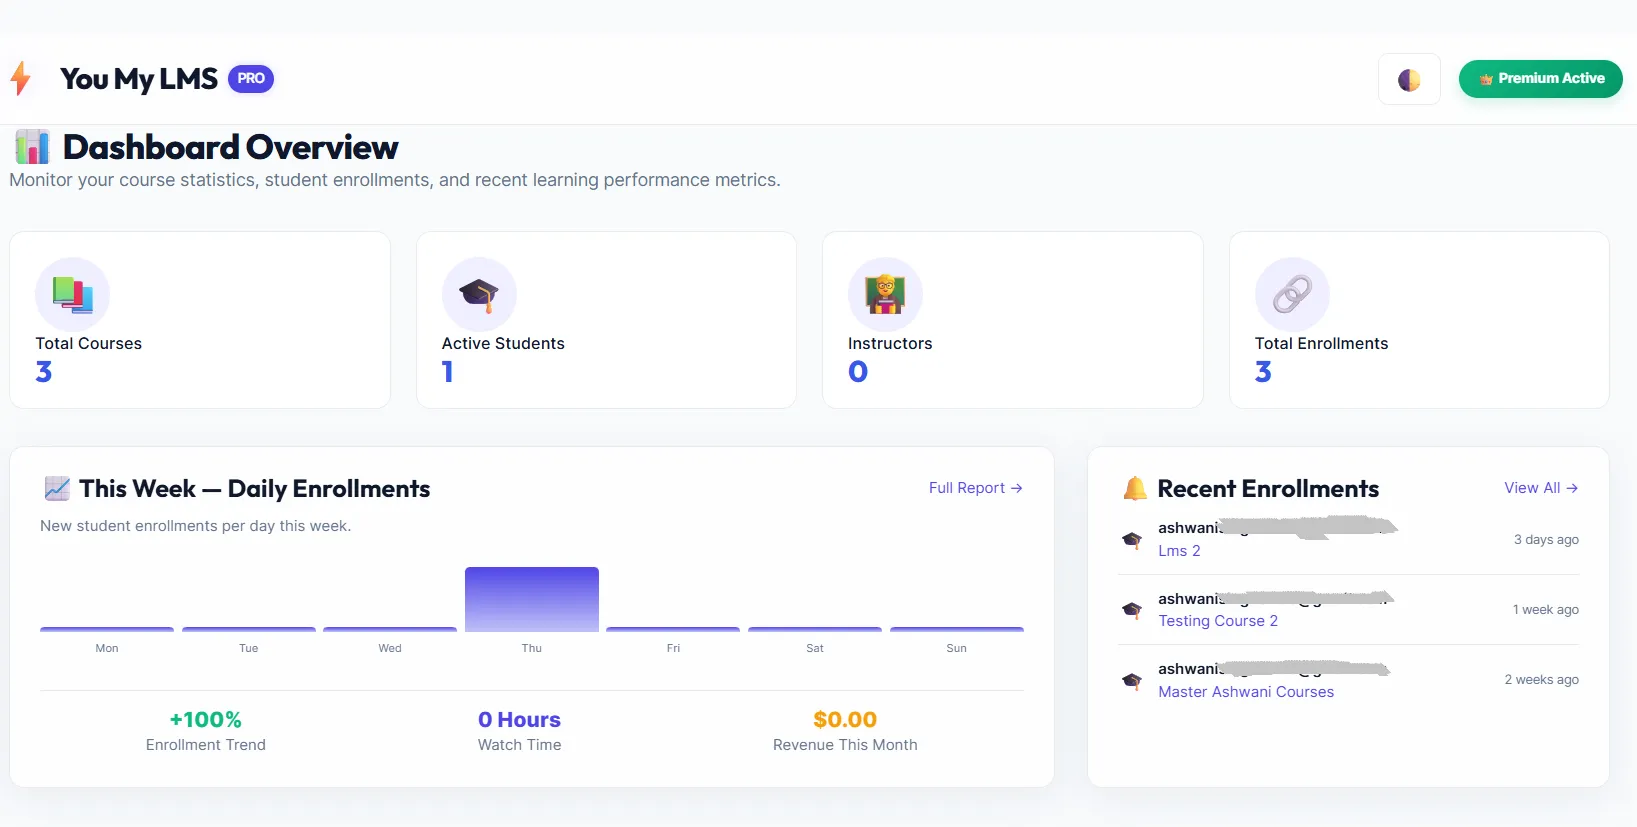This screenshot has width=1637, height=827.
Task: Click the Instructors teacher icon
Action: tap(885, 294)
